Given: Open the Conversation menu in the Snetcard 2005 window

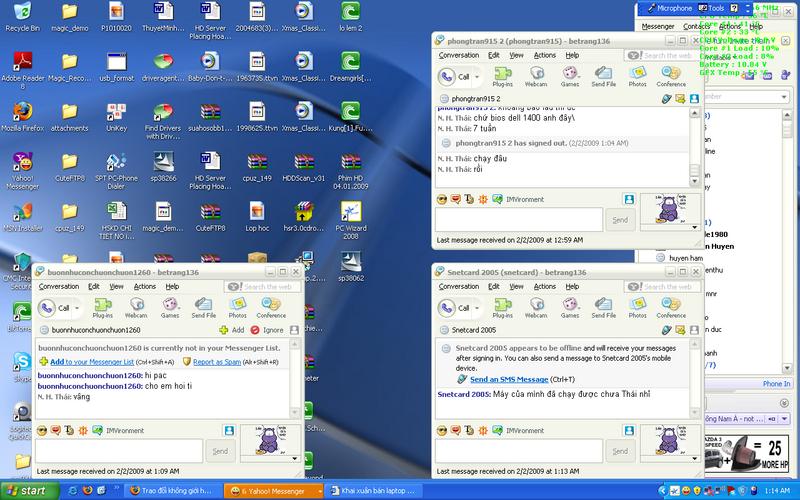Looking at the screenshot, I should coord(459,286).
